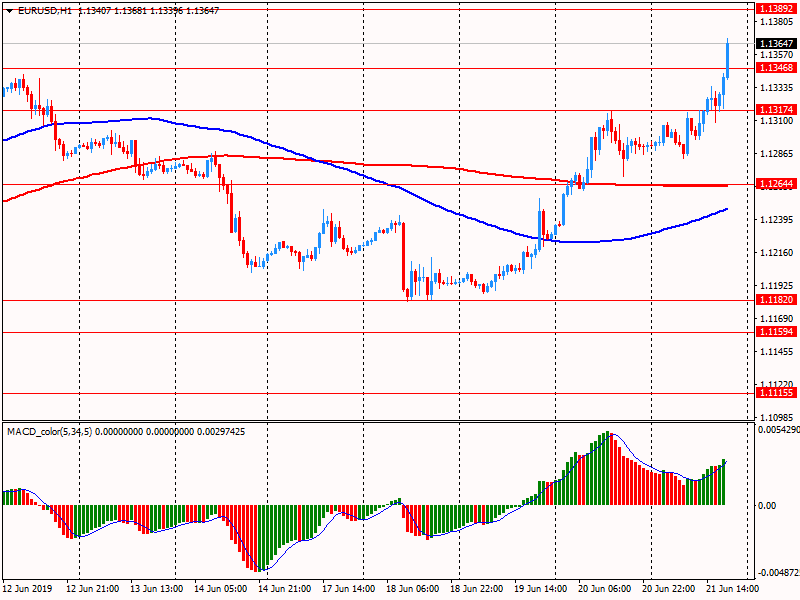Select the red 1.11594 price level tag

coord(776,332)
